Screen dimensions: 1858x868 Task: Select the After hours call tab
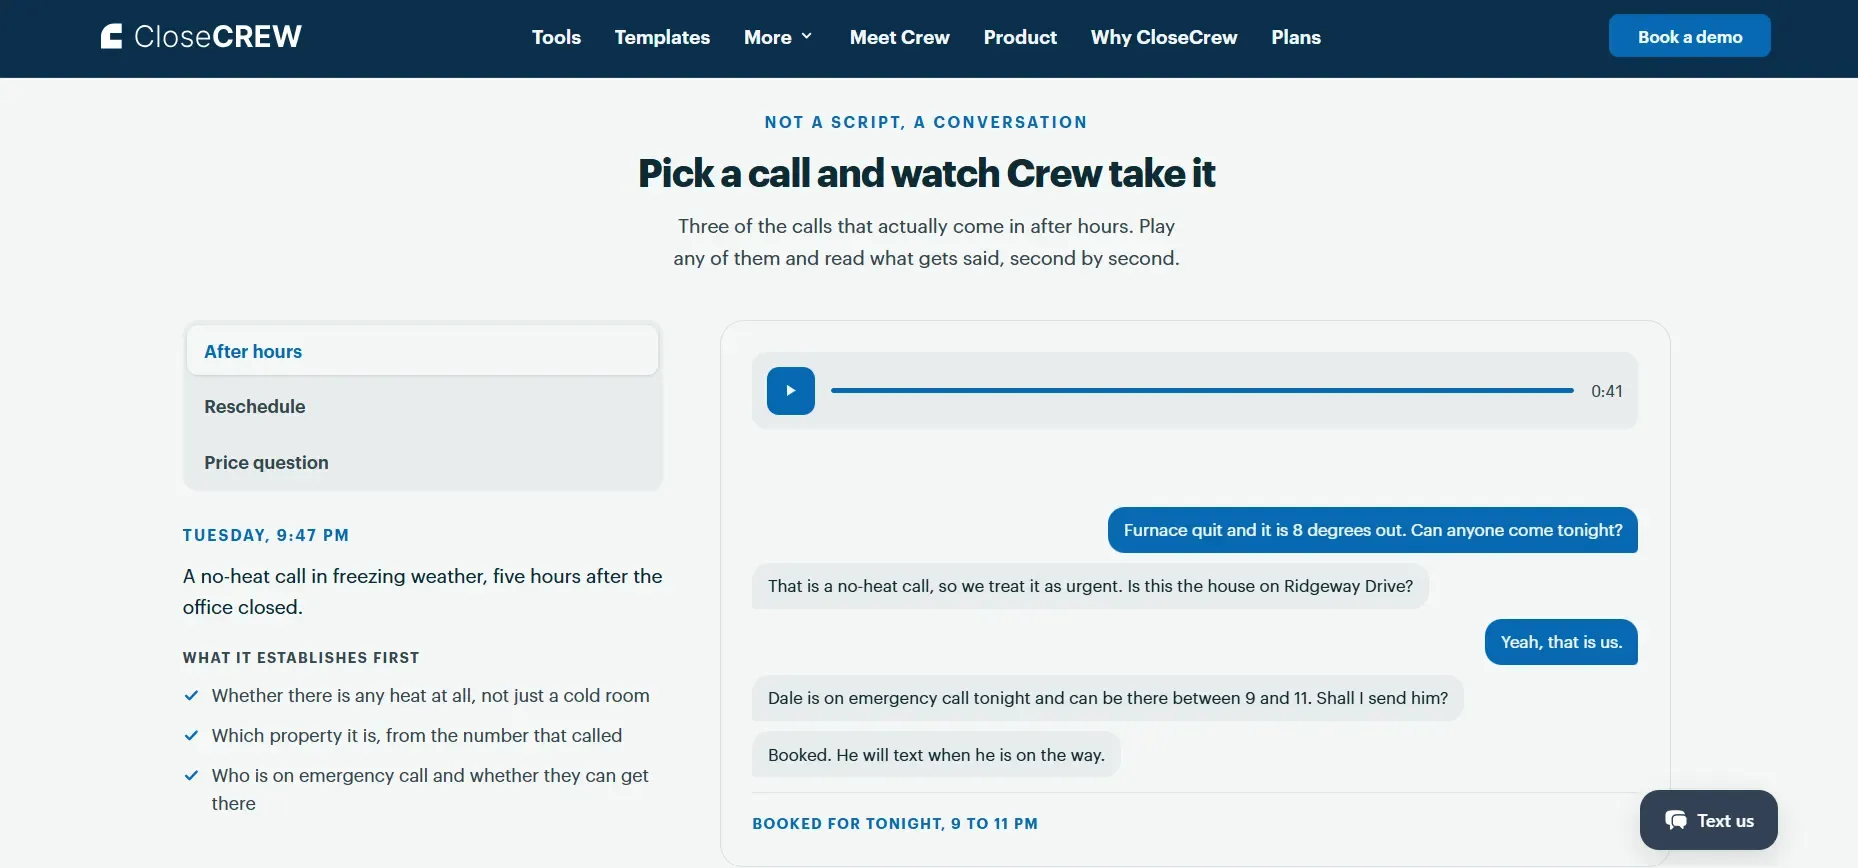click(x=423, y=351)
